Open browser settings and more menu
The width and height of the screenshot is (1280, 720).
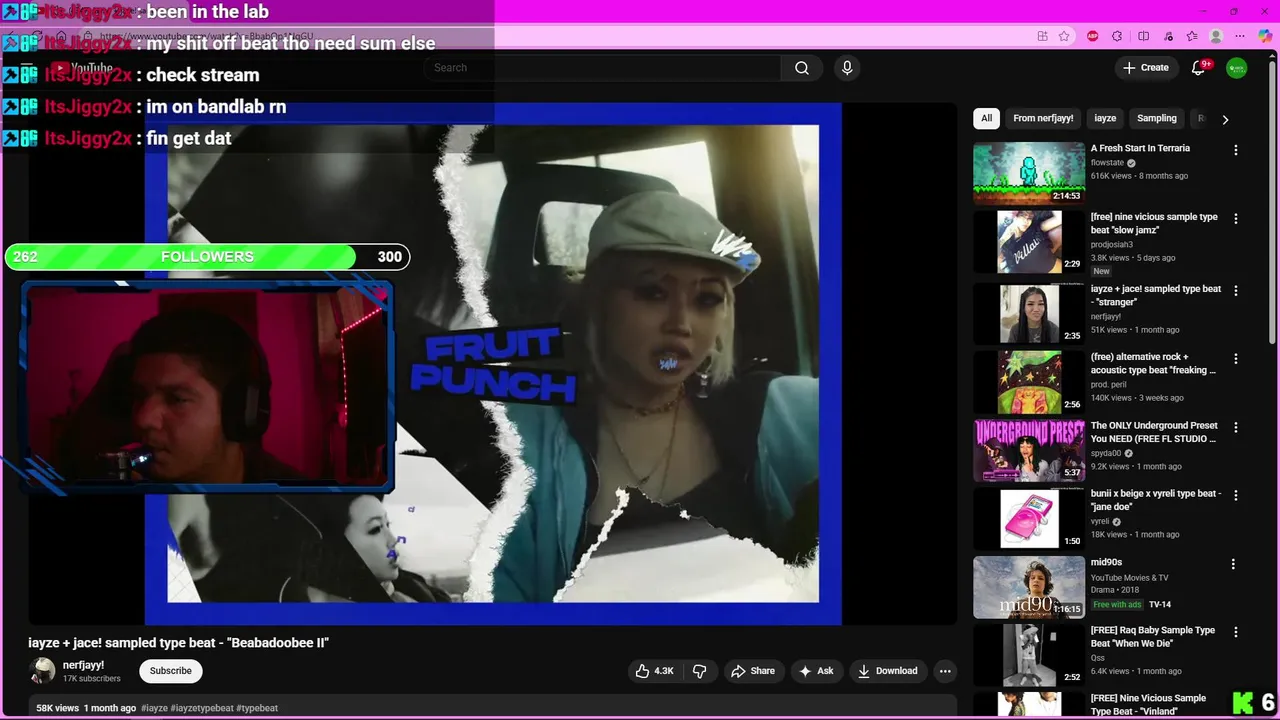[x=1240, y=36]
